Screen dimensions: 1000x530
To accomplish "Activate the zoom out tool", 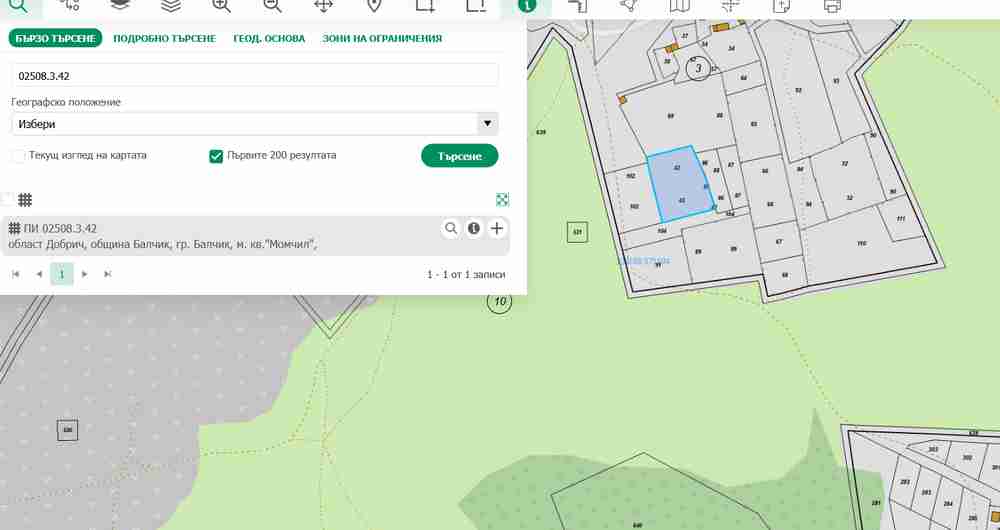I will (272, 5).
